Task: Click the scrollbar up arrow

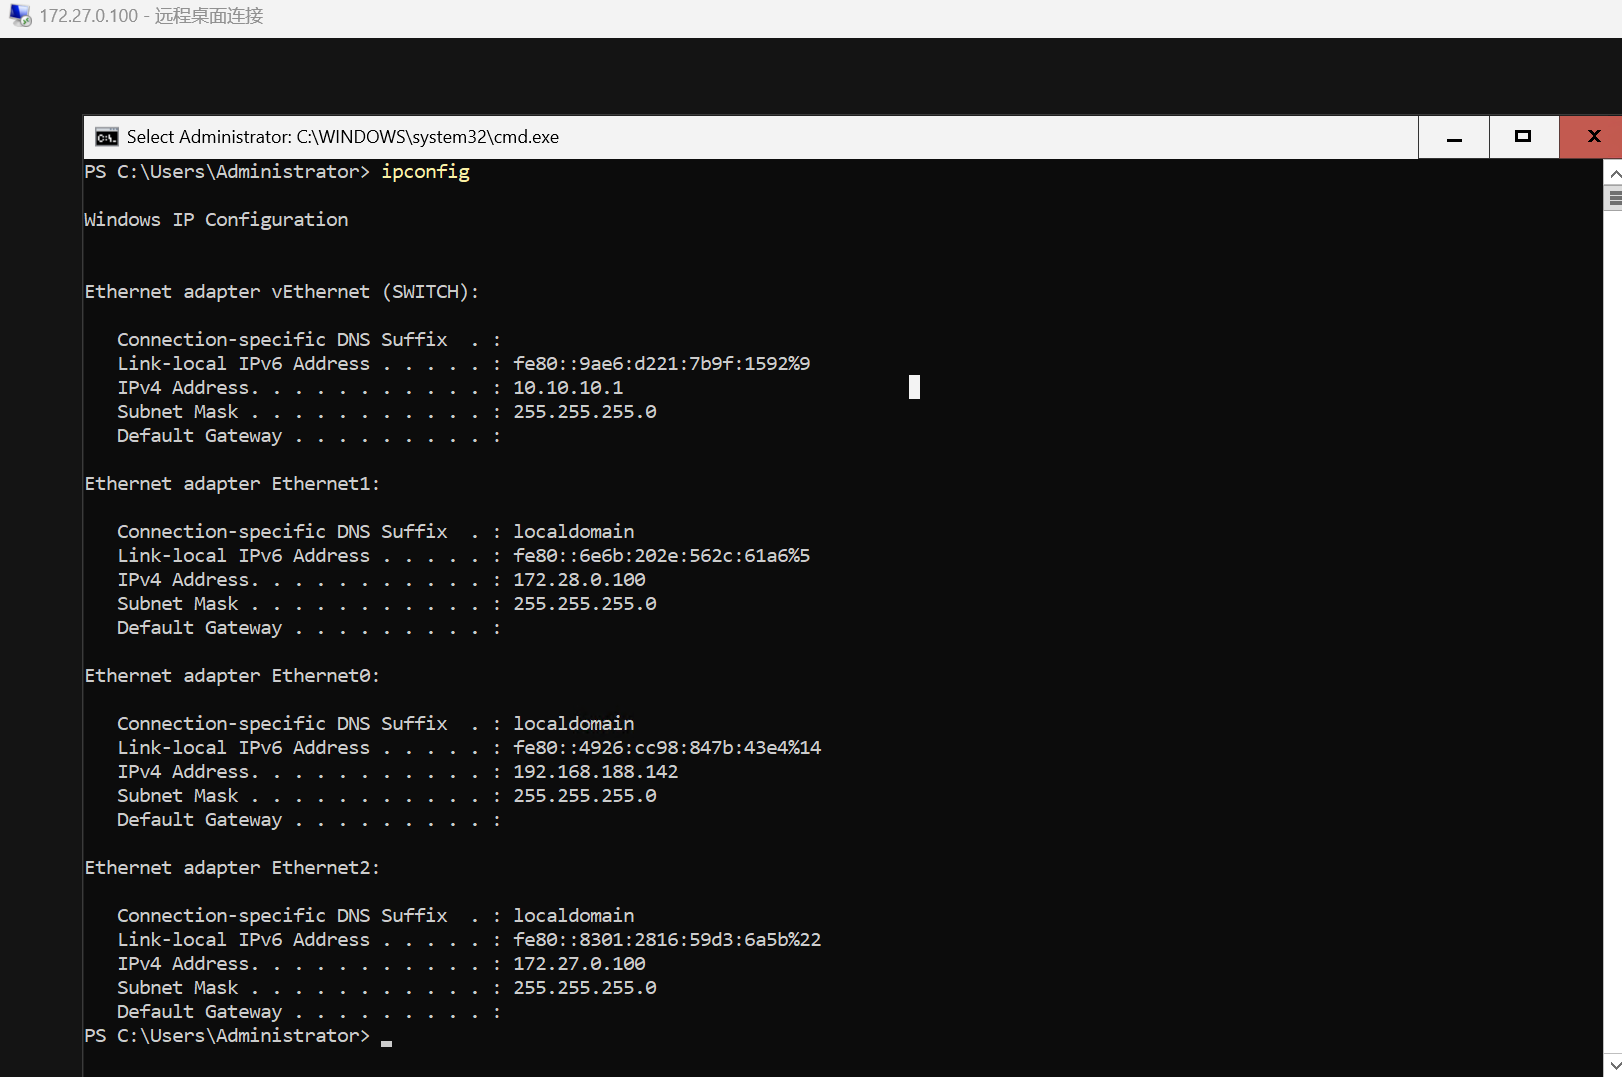Action: tap(1614, 173)
